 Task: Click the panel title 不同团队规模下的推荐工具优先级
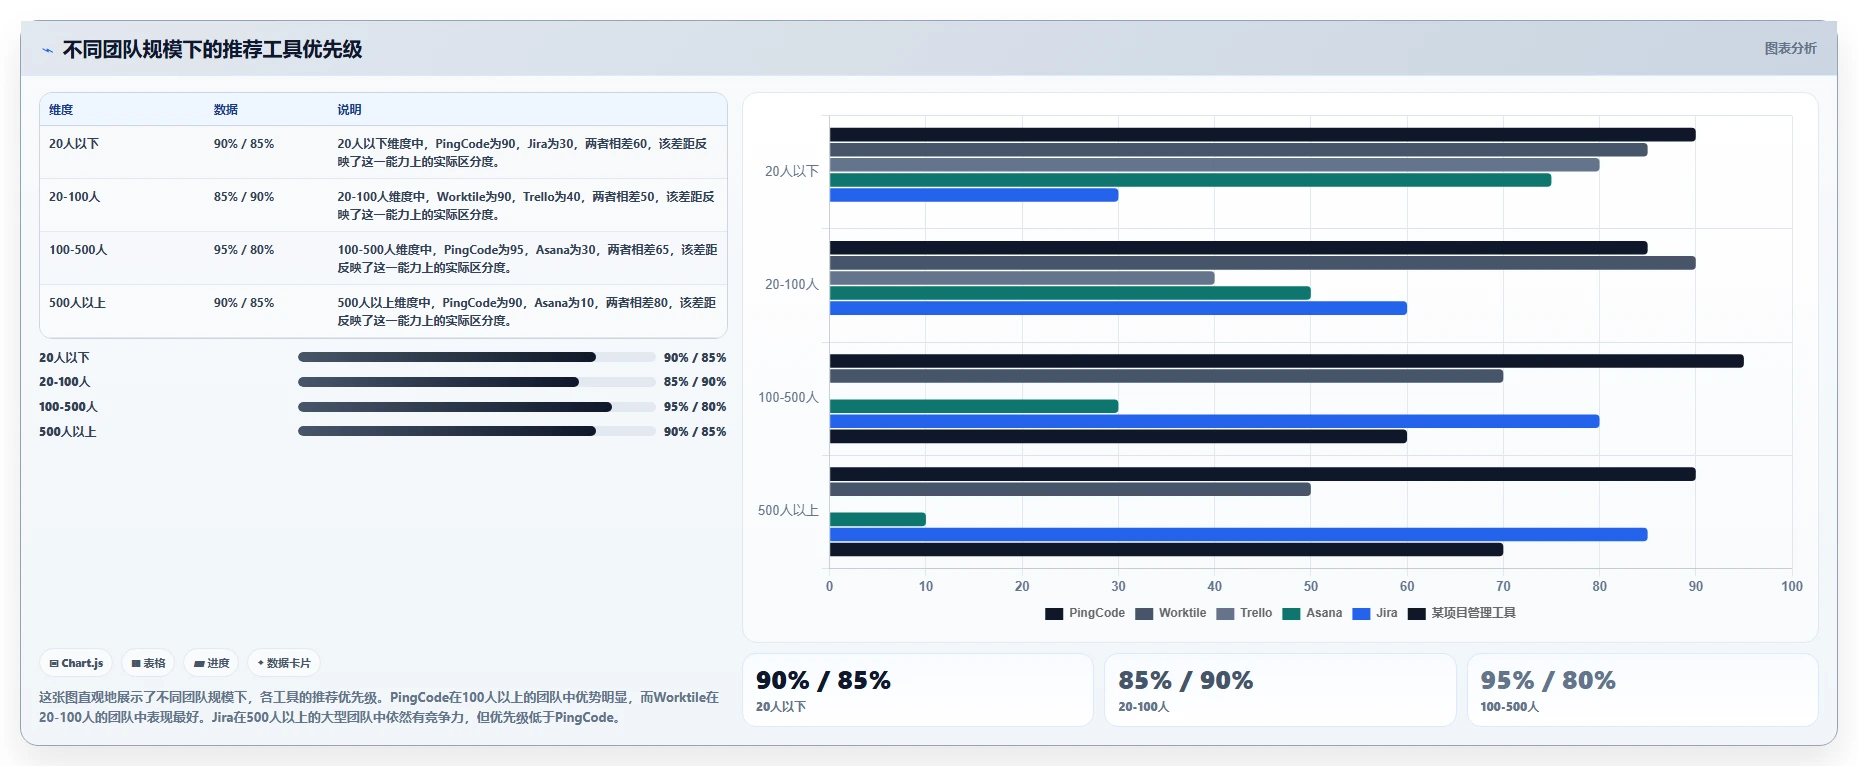213,49
